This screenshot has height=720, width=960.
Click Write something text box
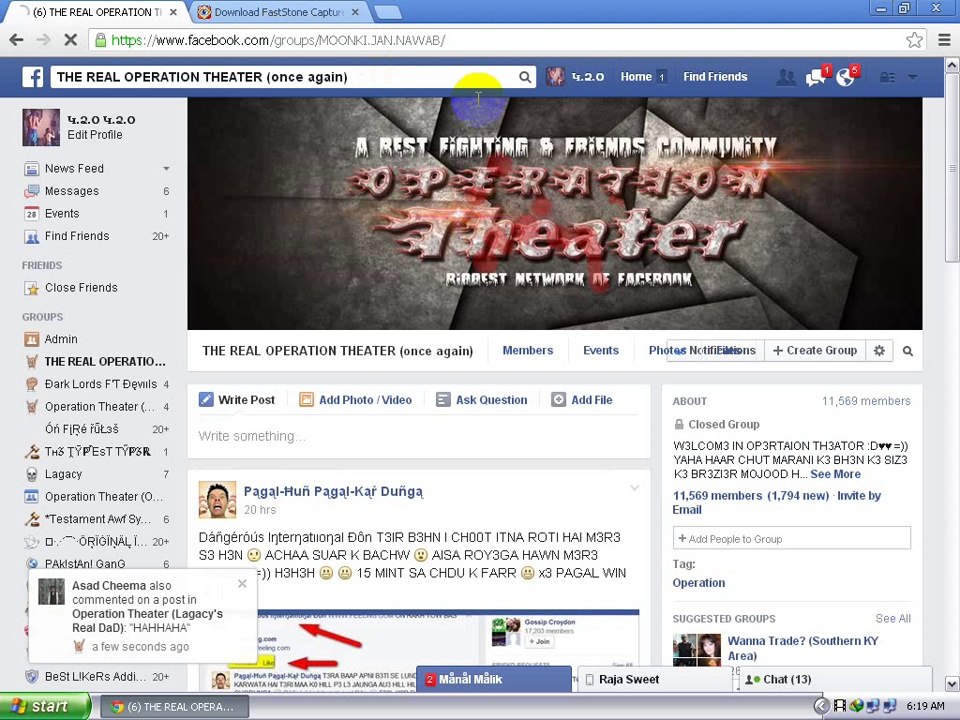pyautogui.click(x=418, y=436)
